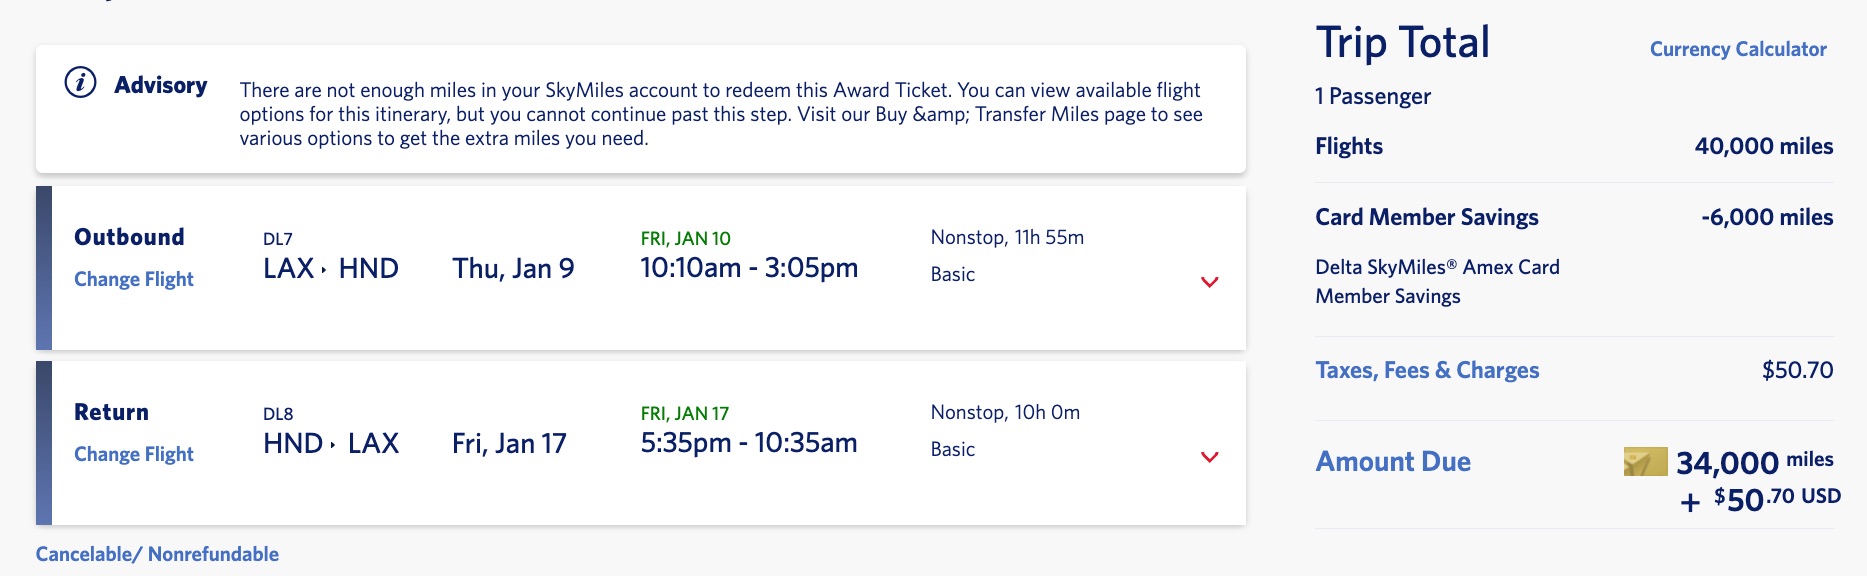Open the Currency Calculator
The height and width of the screenshot is (576, 1867).
(x=1740, y=47)
